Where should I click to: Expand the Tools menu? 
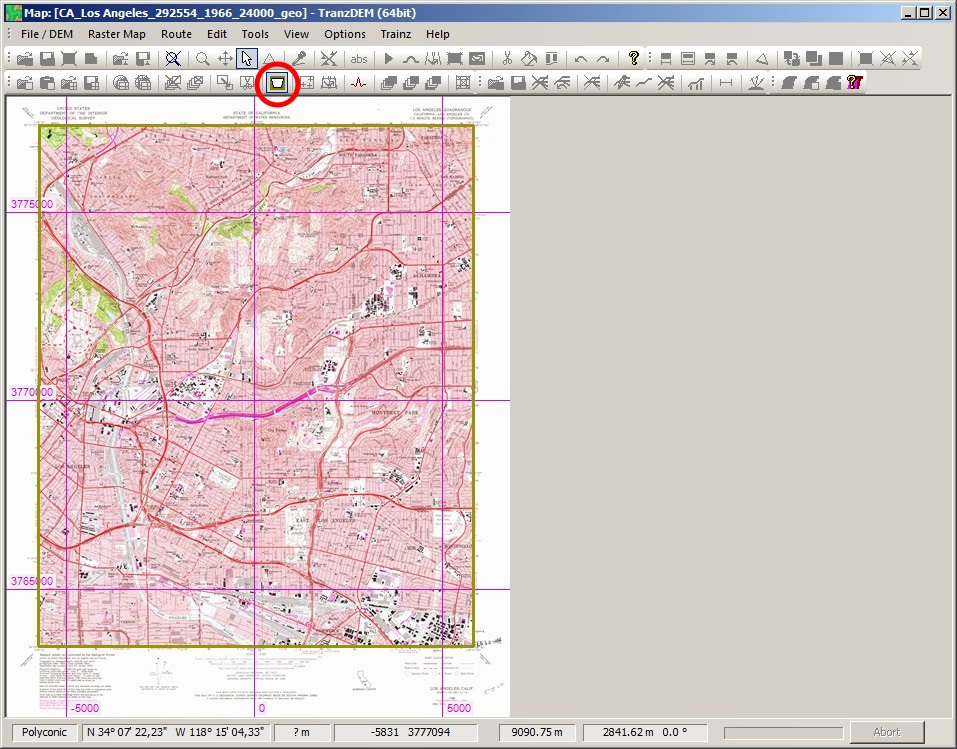[x=255, y=34]
